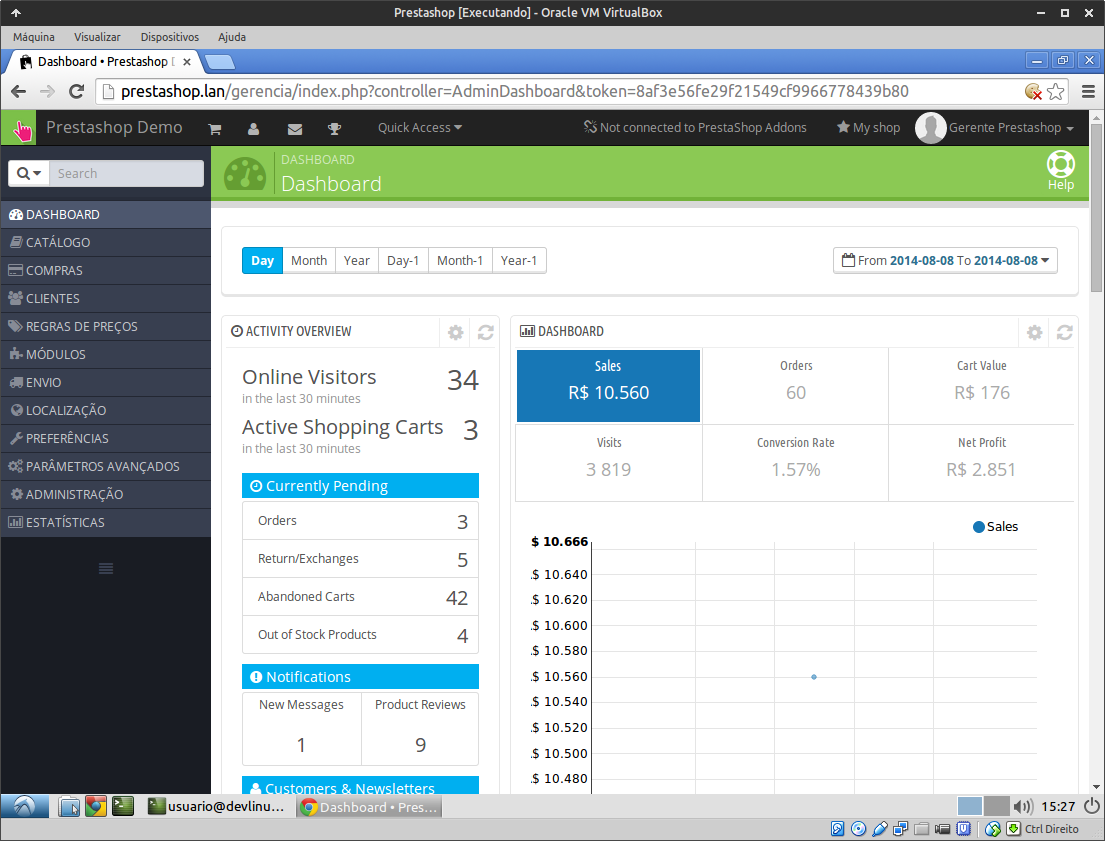
Task: Open Activity Overview settings gear
Action: coord(456,332)
